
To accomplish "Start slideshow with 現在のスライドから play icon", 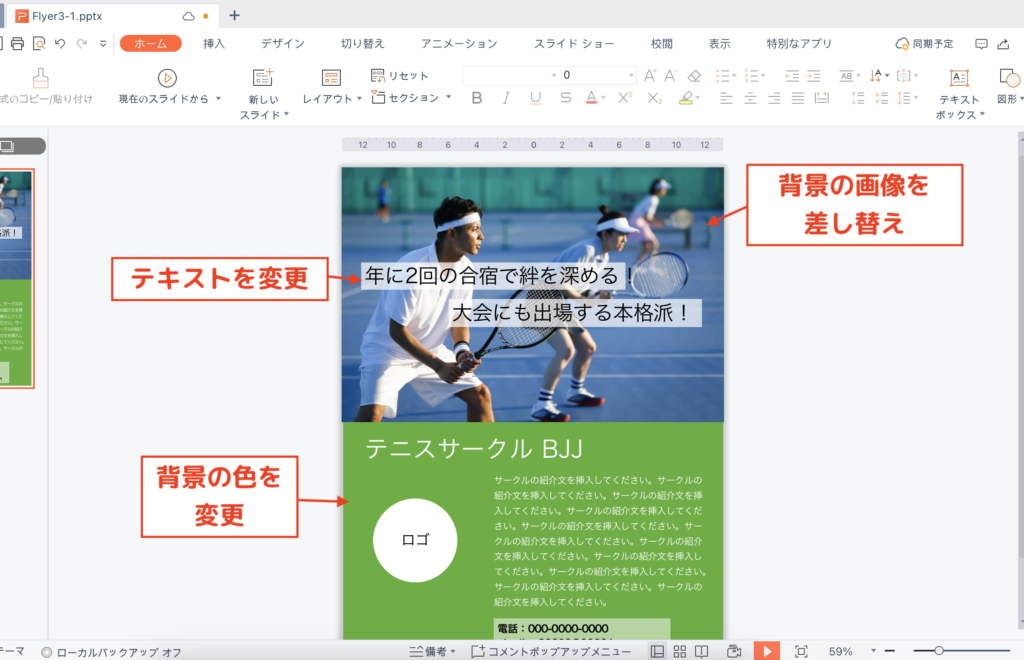I will pyautogui.click(x=167, y=77).
